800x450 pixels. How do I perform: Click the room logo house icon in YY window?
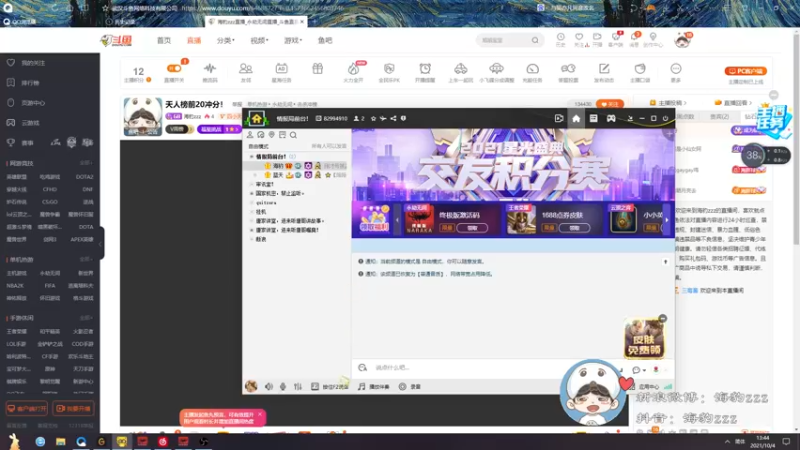tap(256, 118)
